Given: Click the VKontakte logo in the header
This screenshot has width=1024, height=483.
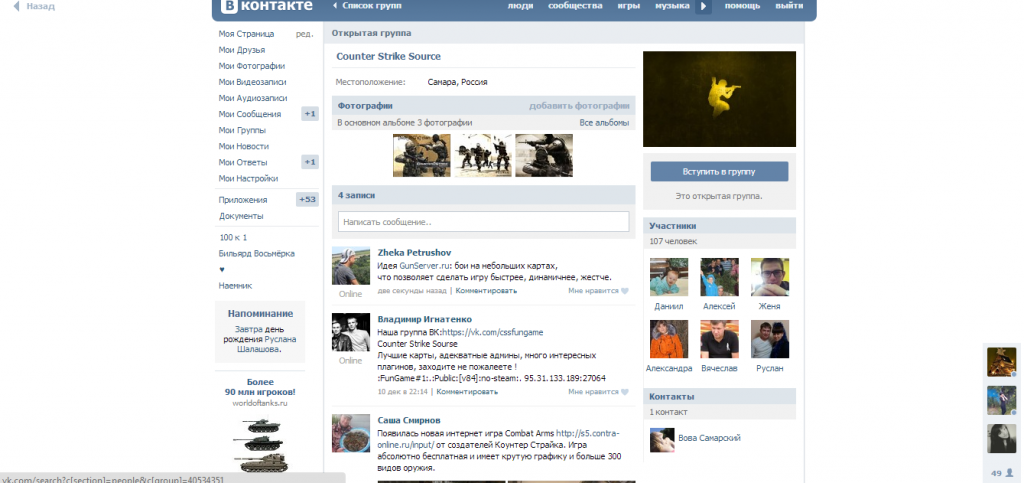Looking at the screenshot, I should pyautogui.click(x=266, y=8).
